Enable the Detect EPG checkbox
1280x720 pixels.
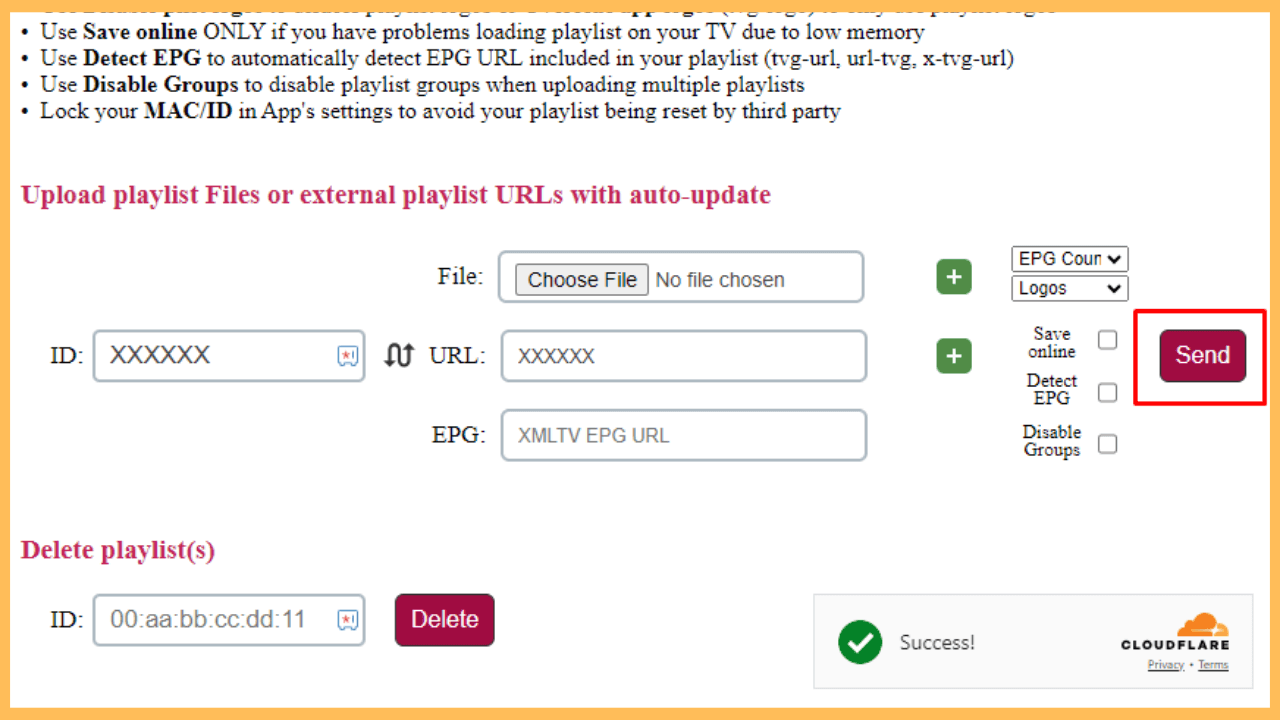click(1107, 392)
